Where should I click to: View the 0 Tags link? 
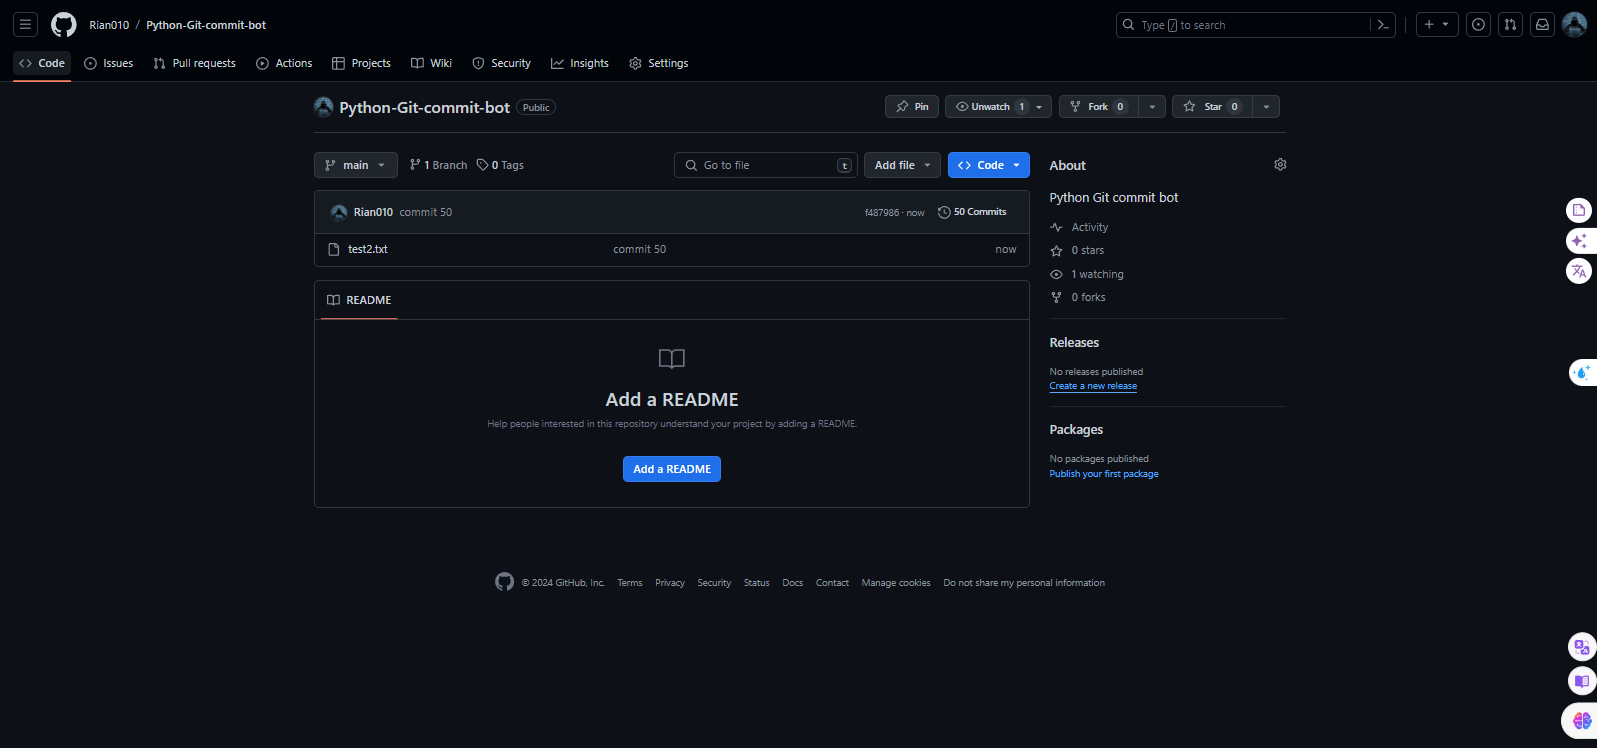(x=500, y=165)
